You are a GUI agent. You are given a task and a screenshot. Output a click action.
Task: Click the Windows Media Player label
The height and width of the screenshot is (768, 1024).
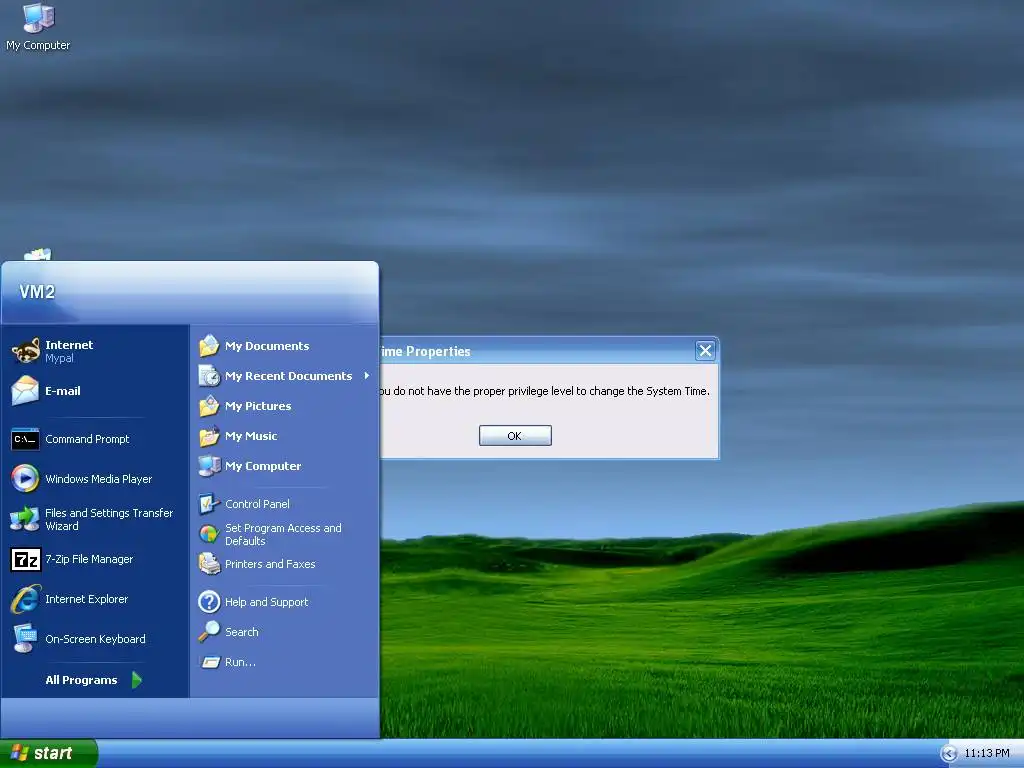[x=99, y=479]
